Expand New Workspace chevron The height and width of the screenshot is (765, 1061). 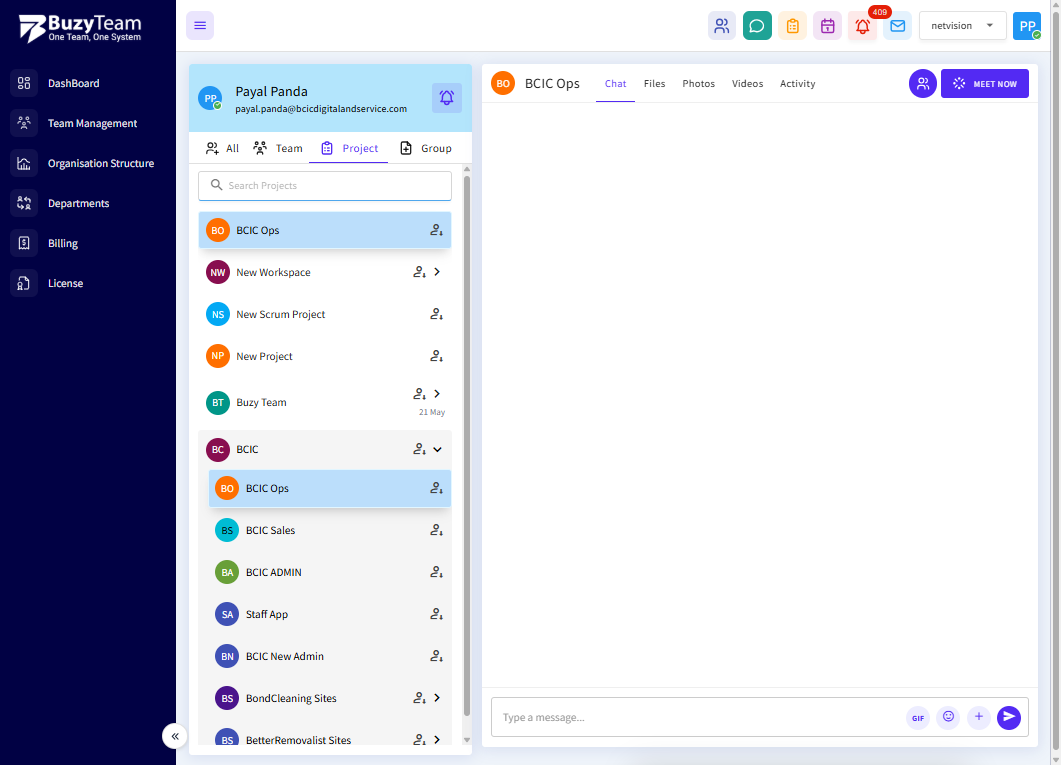[x=437, y=272]
